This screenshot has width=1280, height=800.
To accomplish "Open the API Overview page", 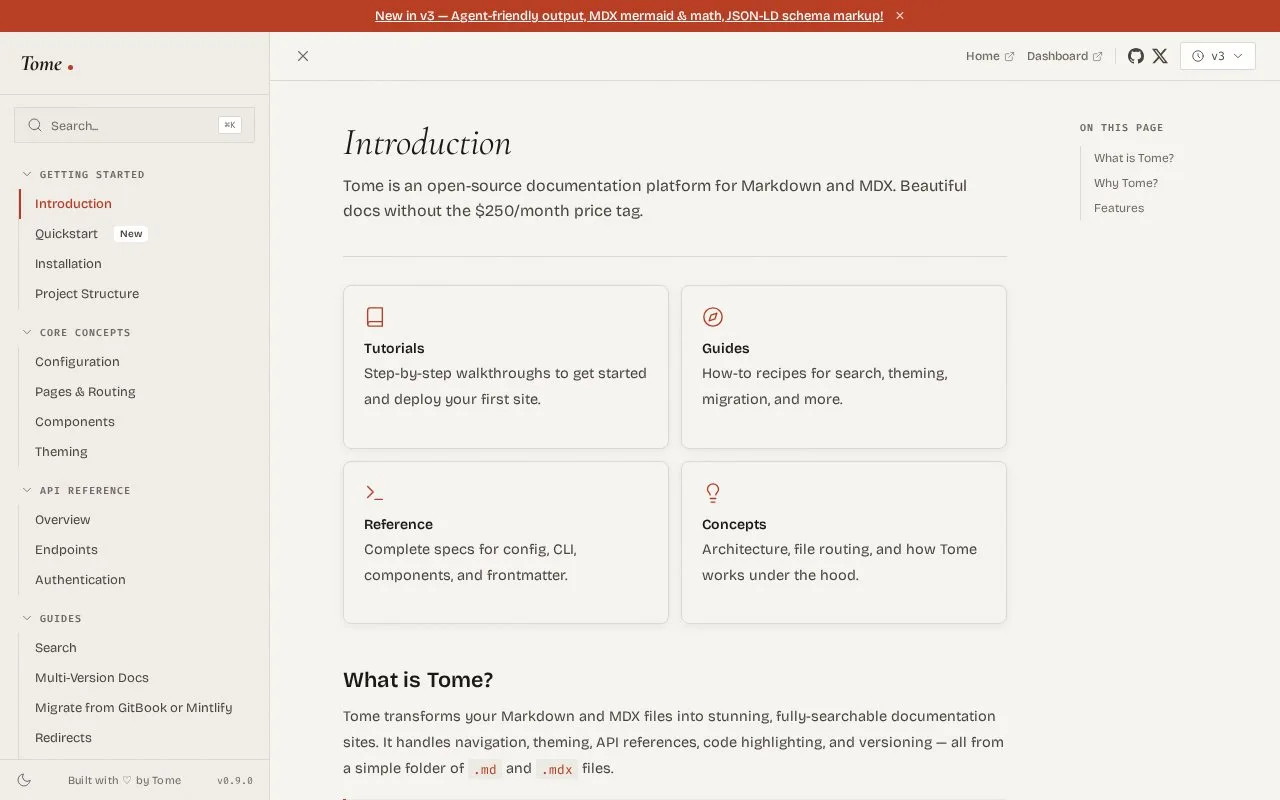I will [x=63, y=520].
